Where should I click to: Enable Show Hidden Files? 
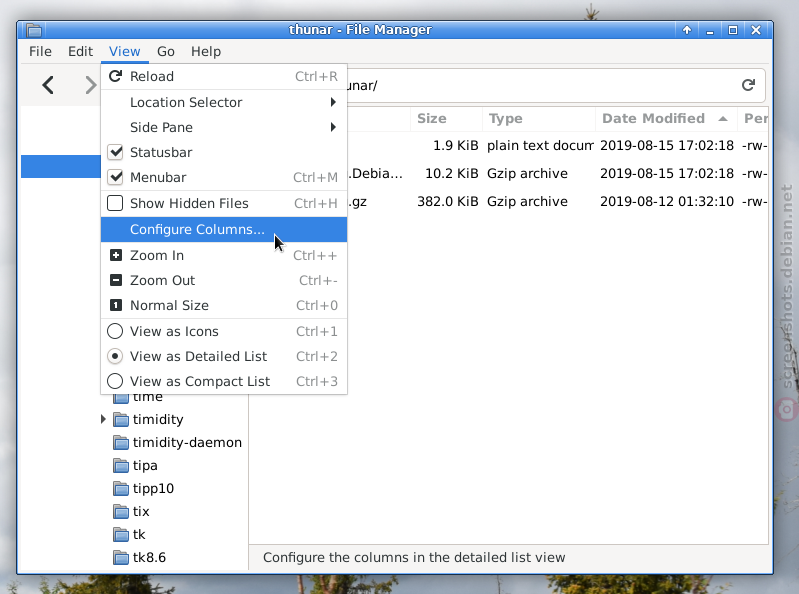pyautogui.click(x=115, y=203)
